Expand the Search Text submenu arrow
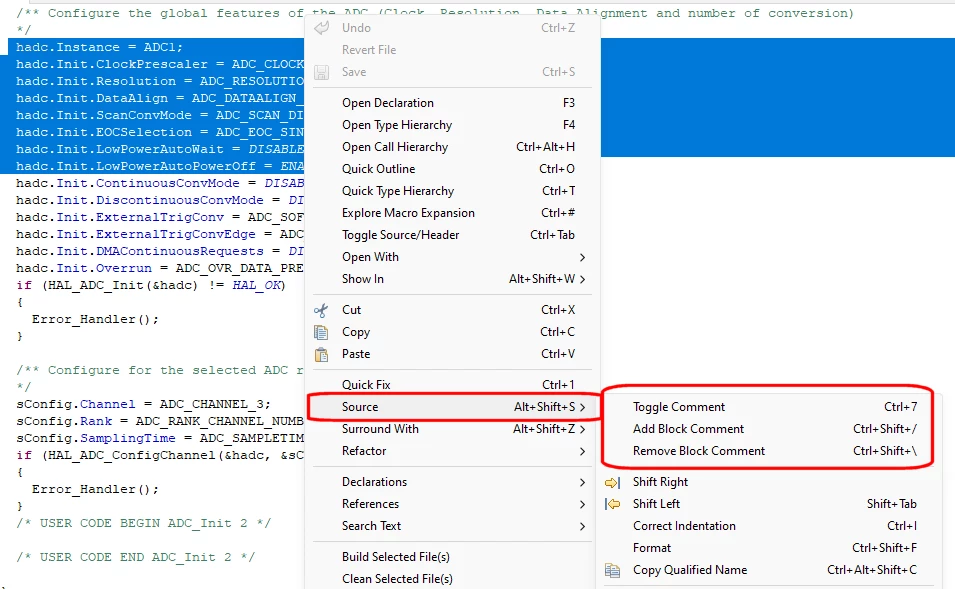Viewport: 955px width, 589px height. tap(582, 526)
